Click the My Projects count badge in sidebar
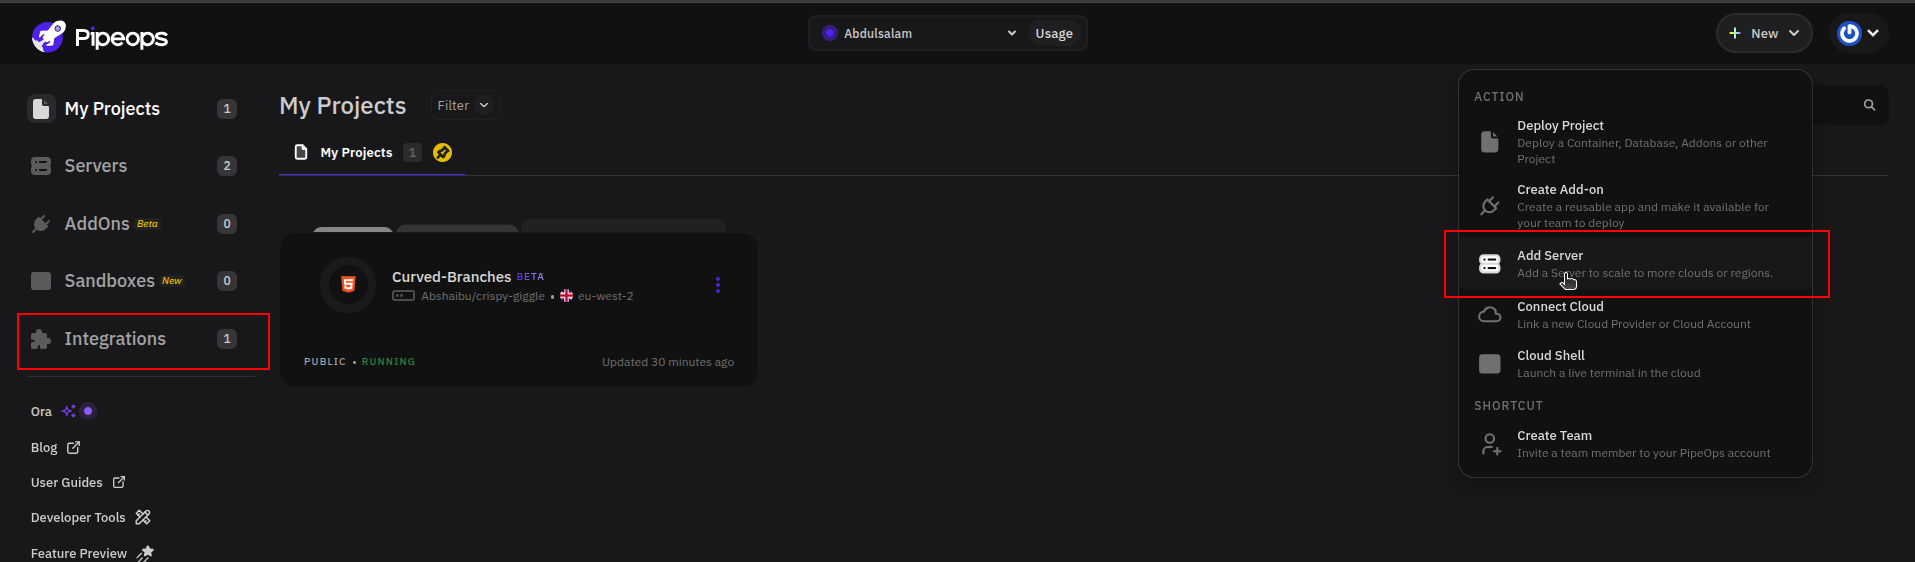This screenshot has width=1915, height=562. (x=227, y=109)
